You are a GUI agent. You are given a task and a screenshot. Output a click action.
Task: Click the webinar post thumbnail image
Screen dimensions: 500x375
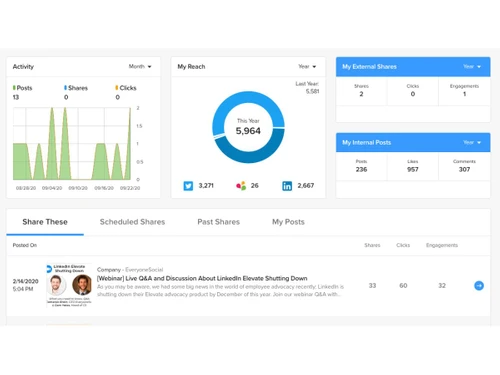pos(69,286)
